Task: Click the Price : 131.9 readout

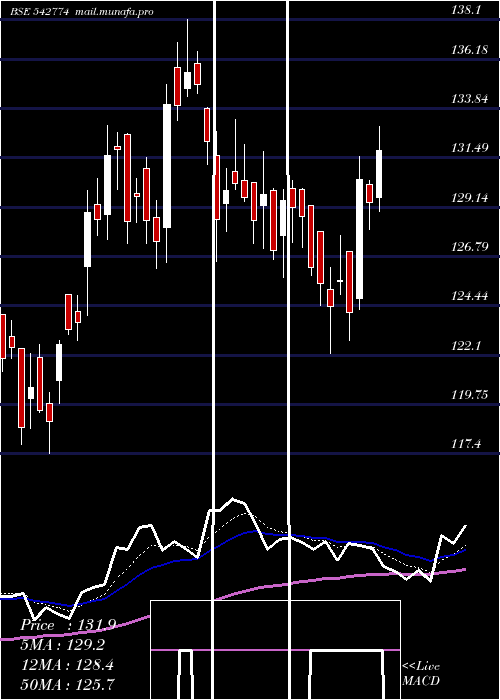Action: 68,625
